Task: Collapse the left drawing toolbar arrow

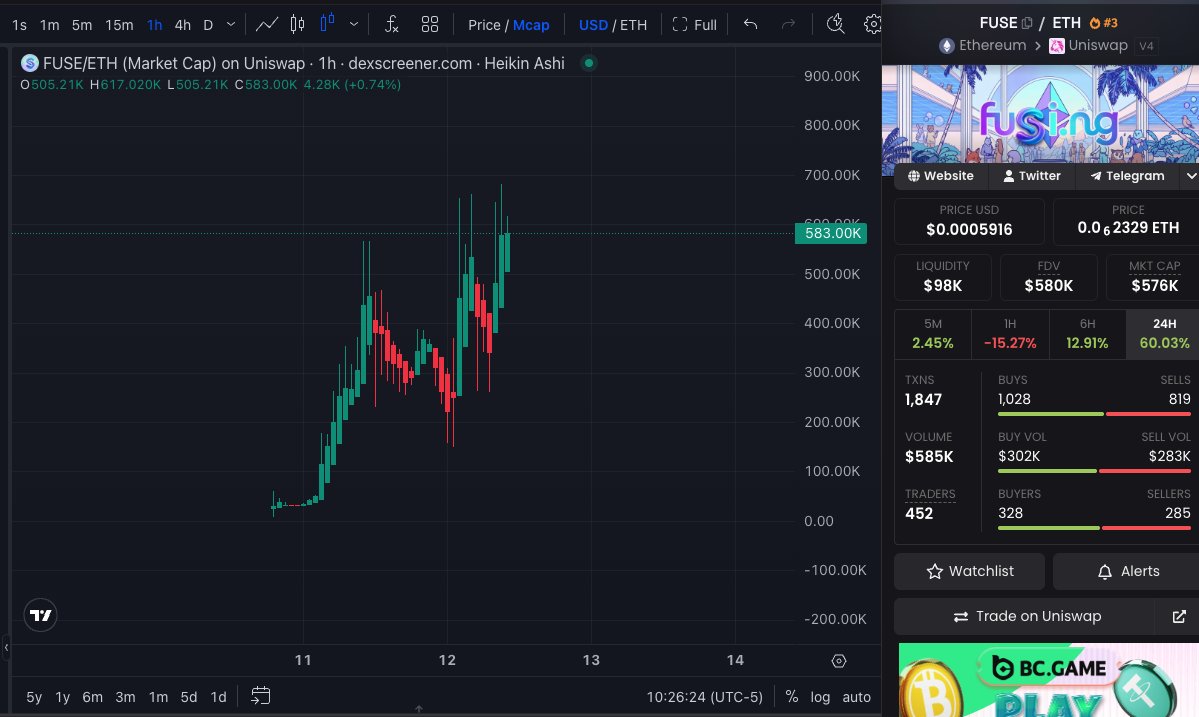Action: 6,648
